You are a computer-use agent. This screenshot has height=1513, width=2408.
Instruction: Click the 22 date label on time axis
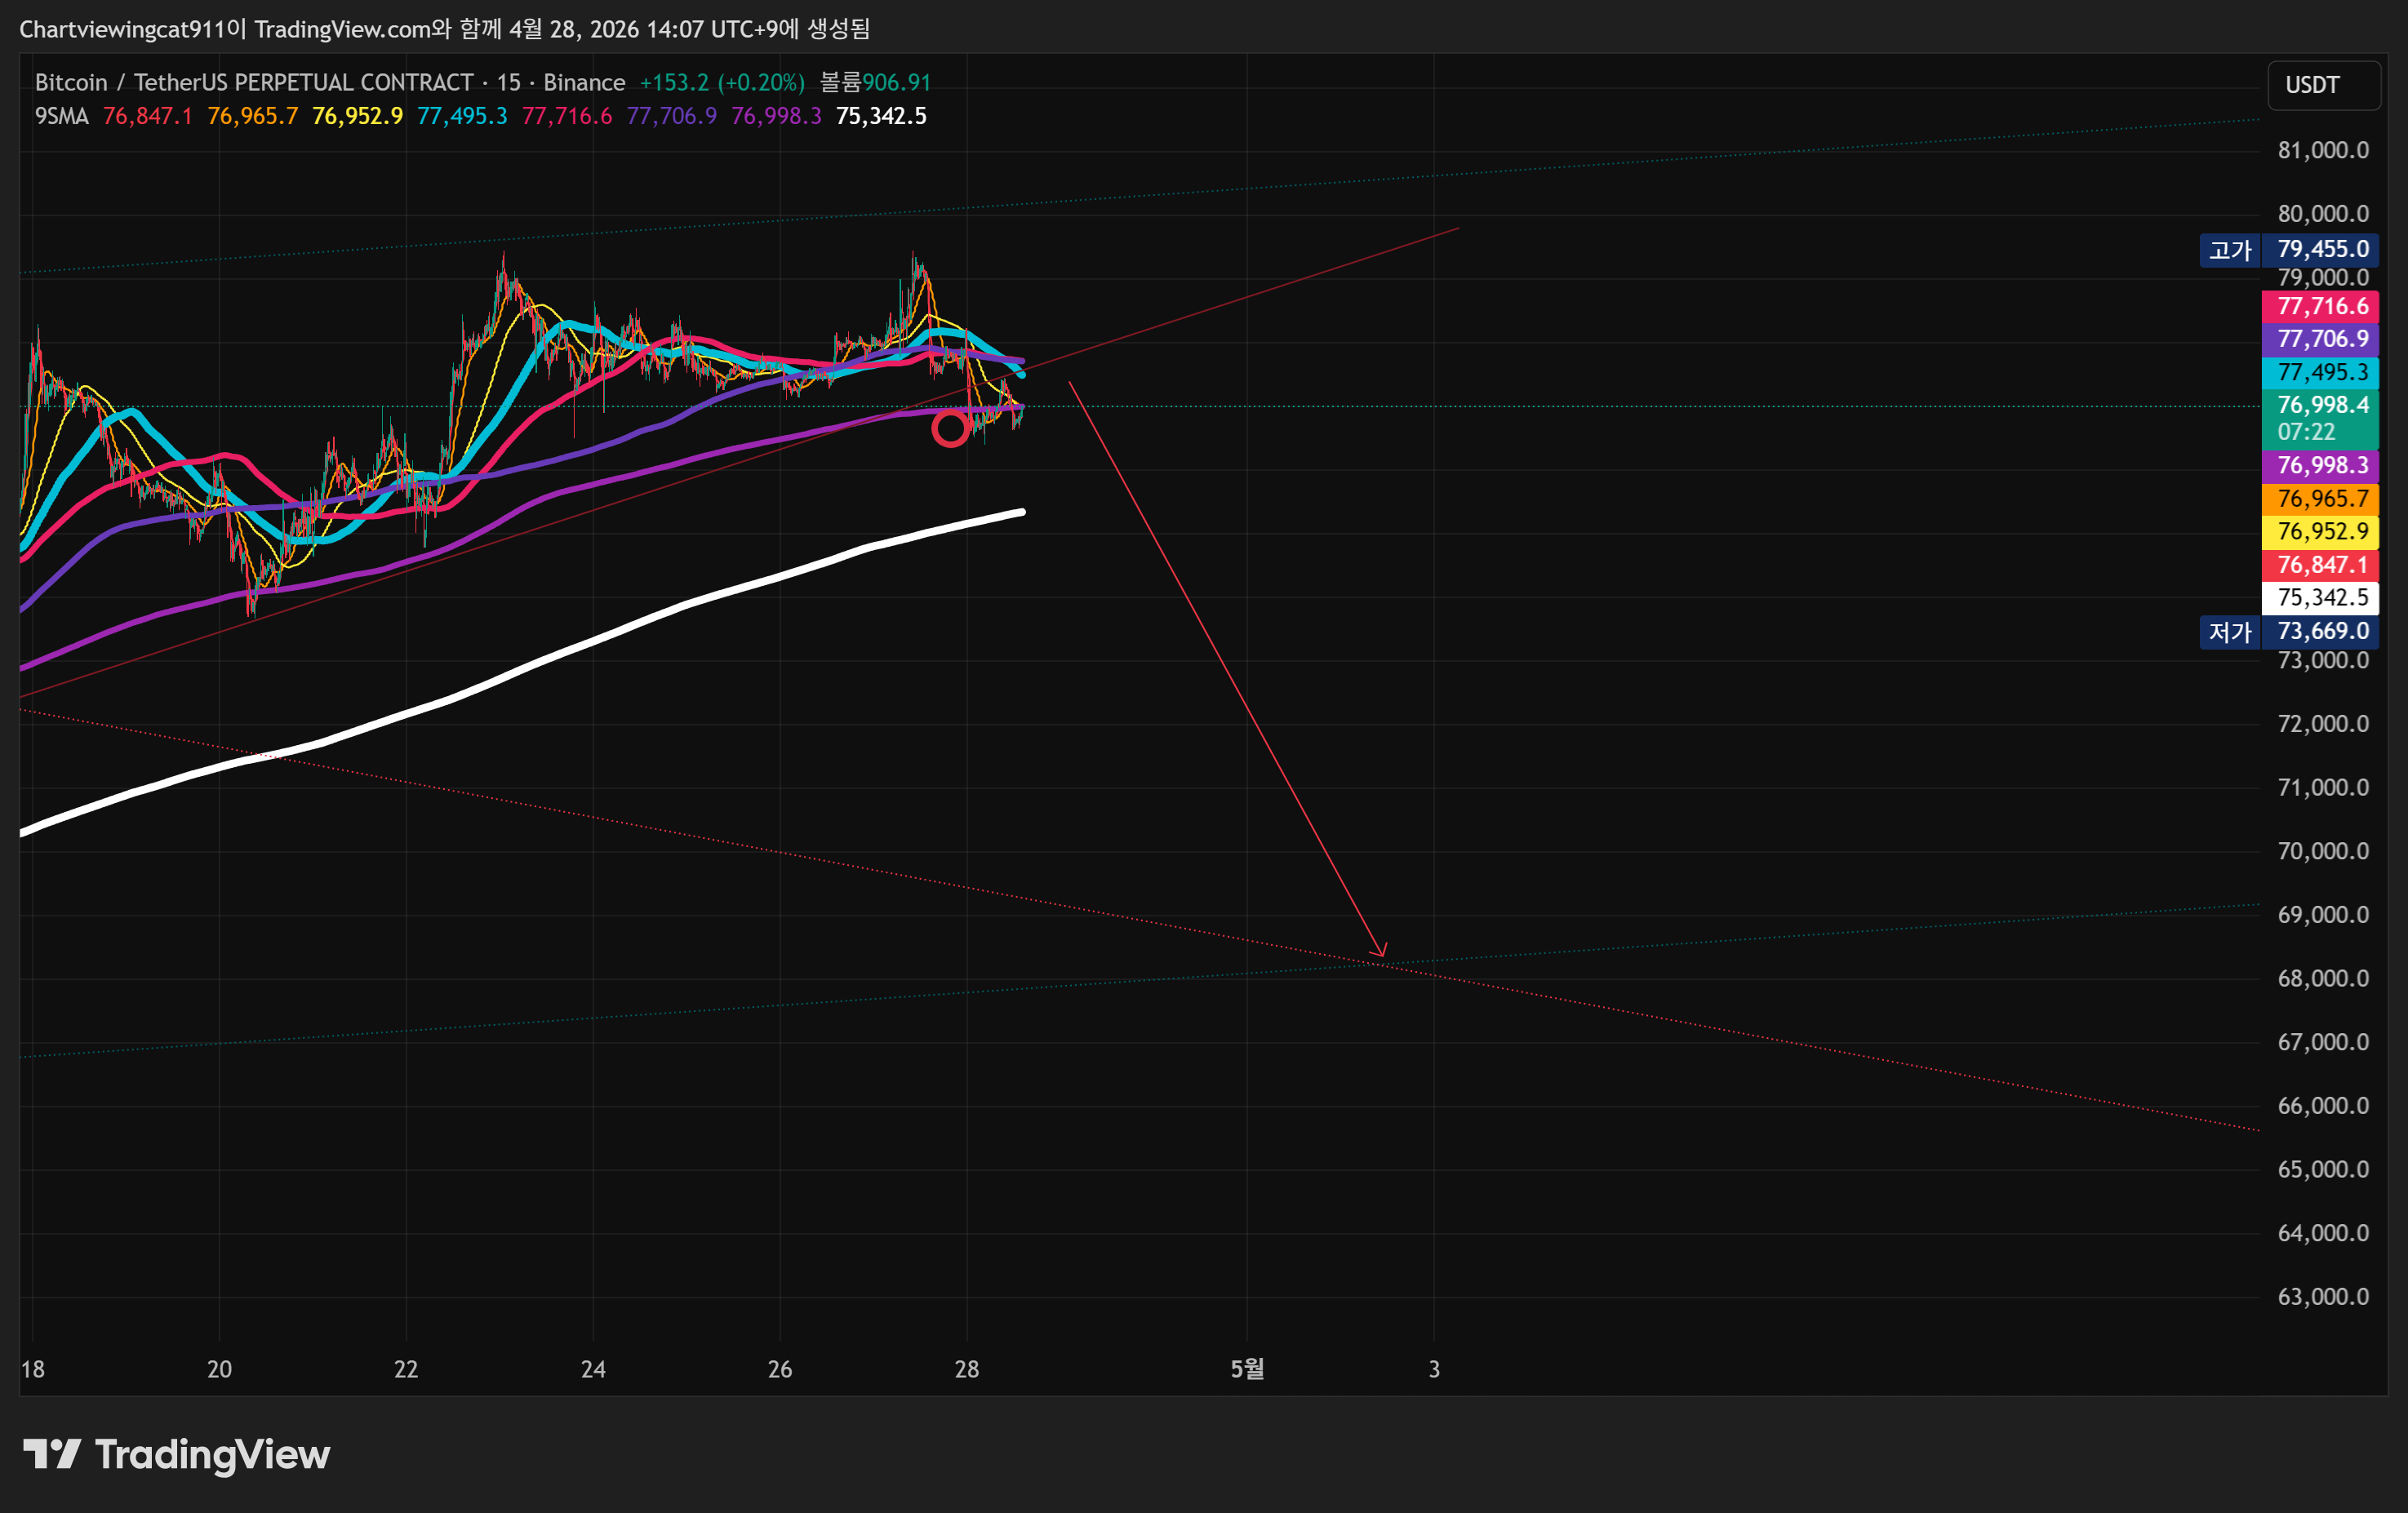pos(406,1368)
